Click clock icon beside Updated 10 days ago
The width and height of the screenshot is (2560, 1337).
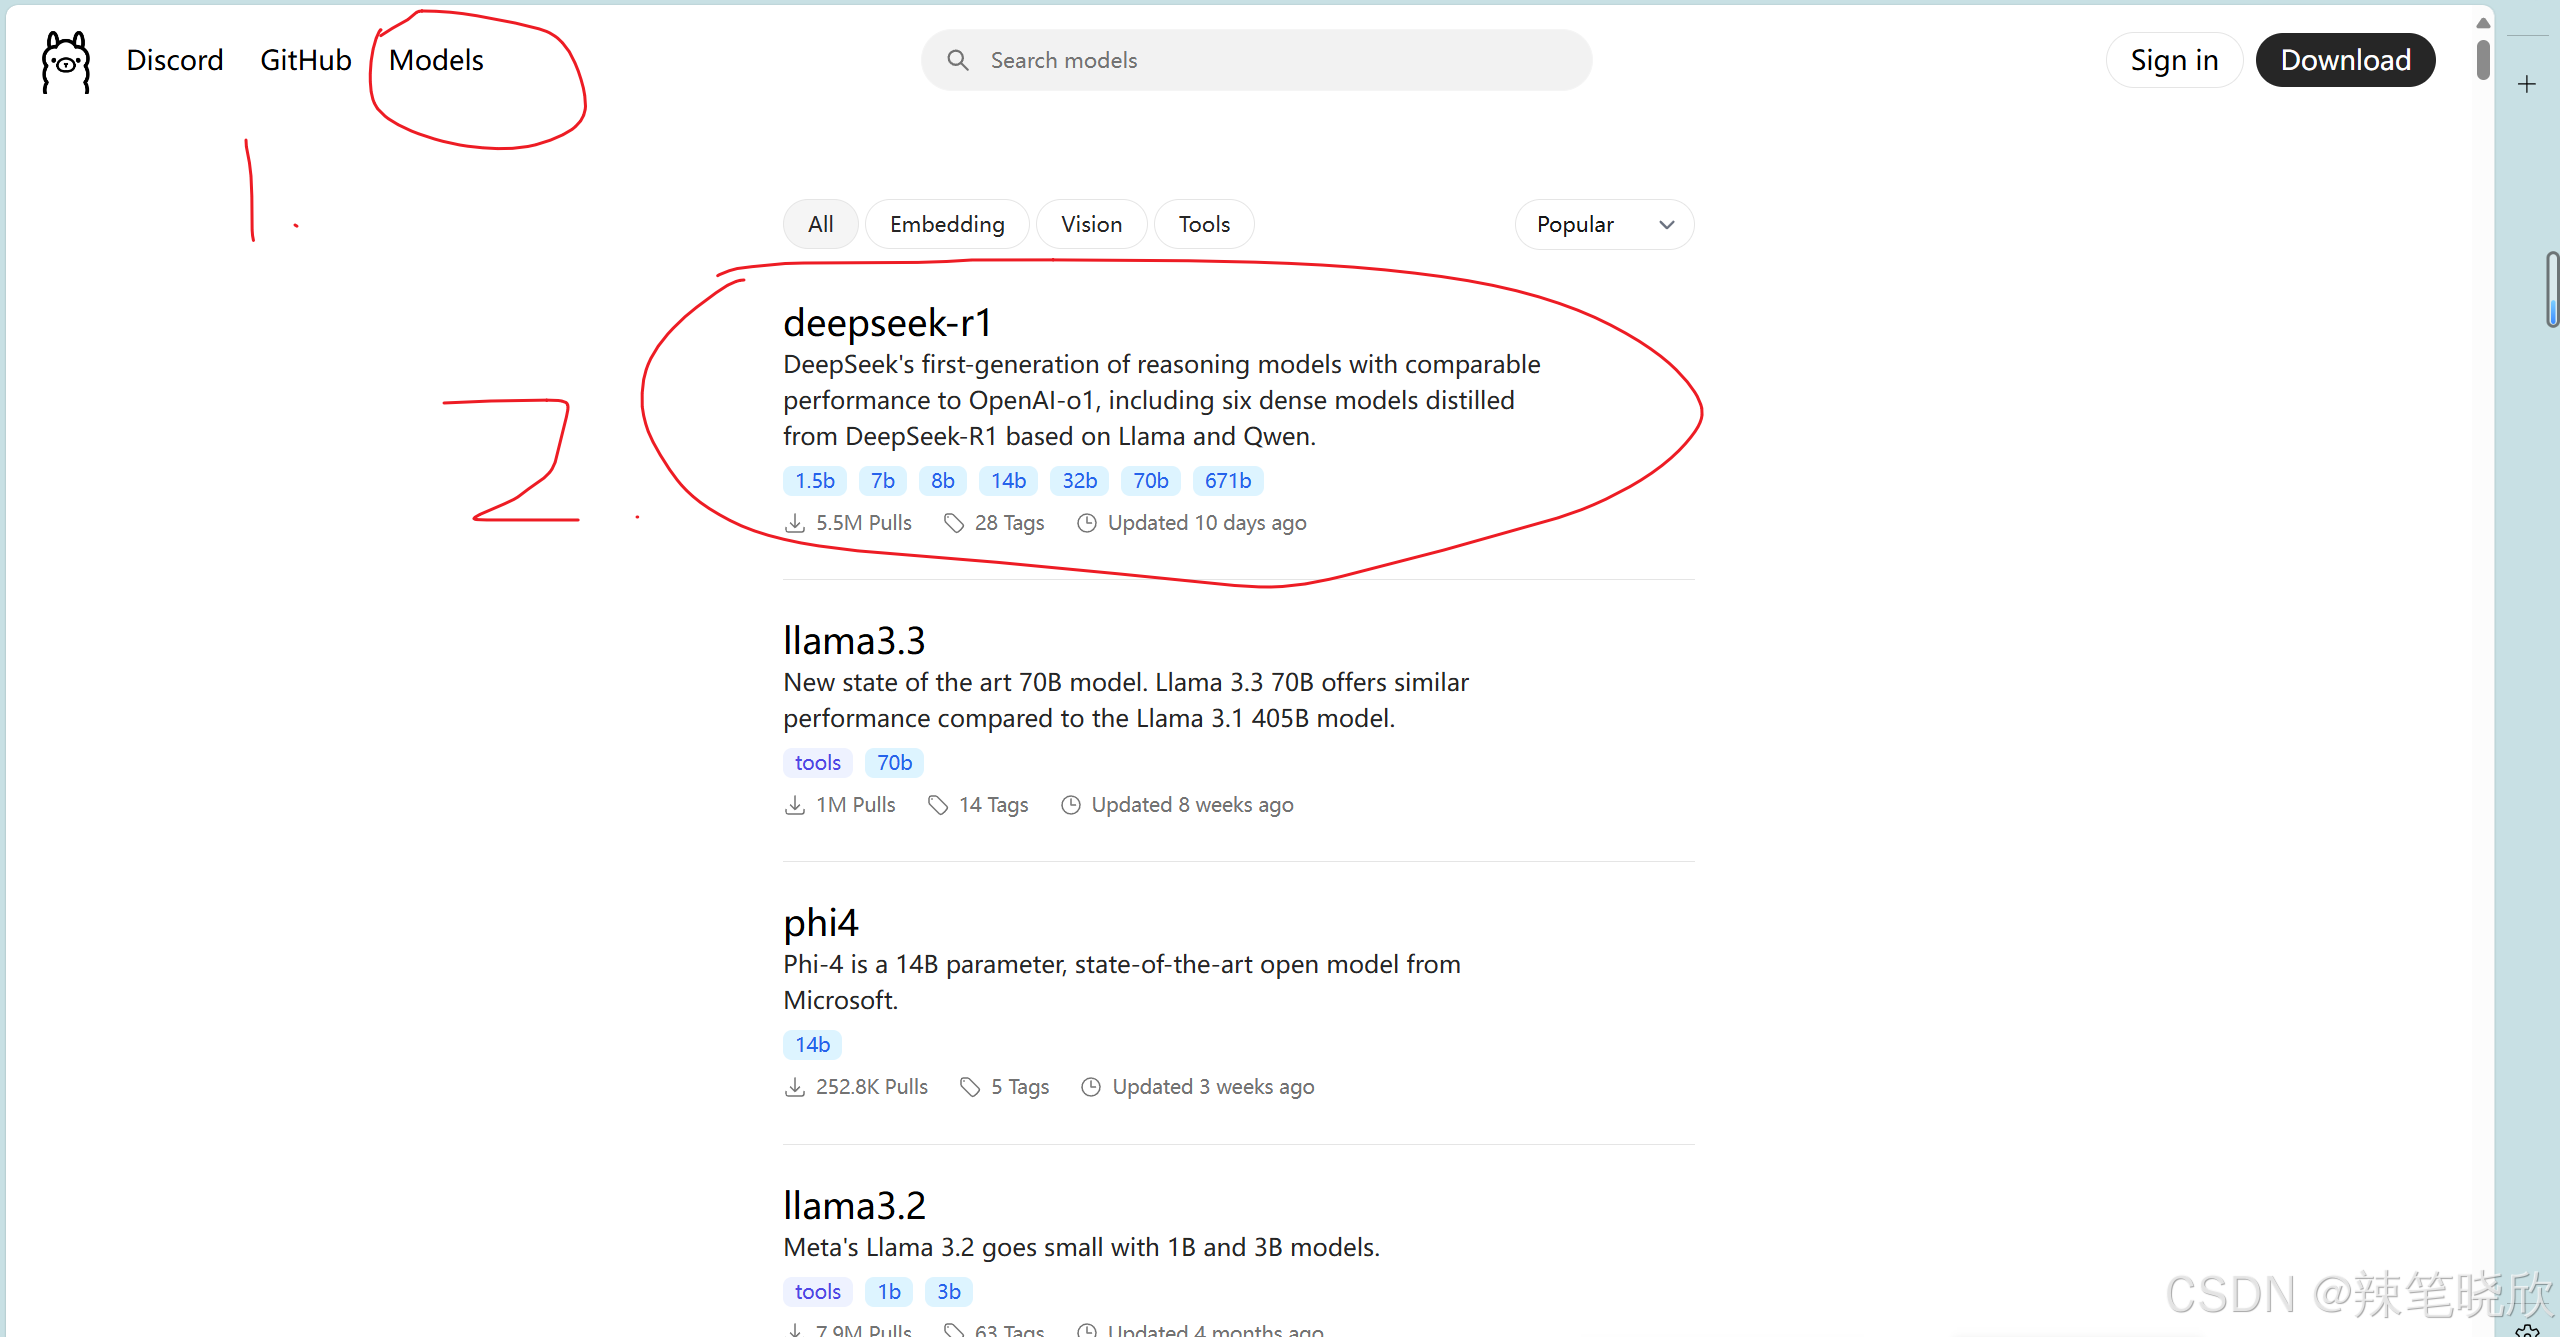pyautogui.click(x=1087, y=523)
